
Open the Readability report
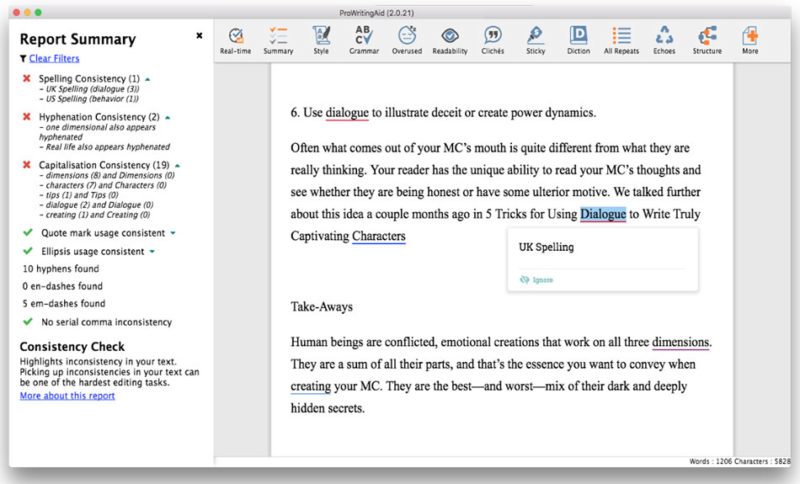[449, 39]
